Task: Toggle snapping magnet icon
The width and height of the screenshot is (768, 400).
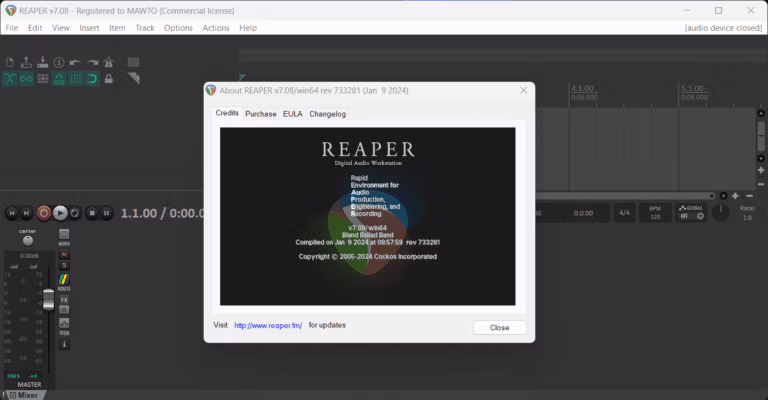Action: tap(92, 79)
